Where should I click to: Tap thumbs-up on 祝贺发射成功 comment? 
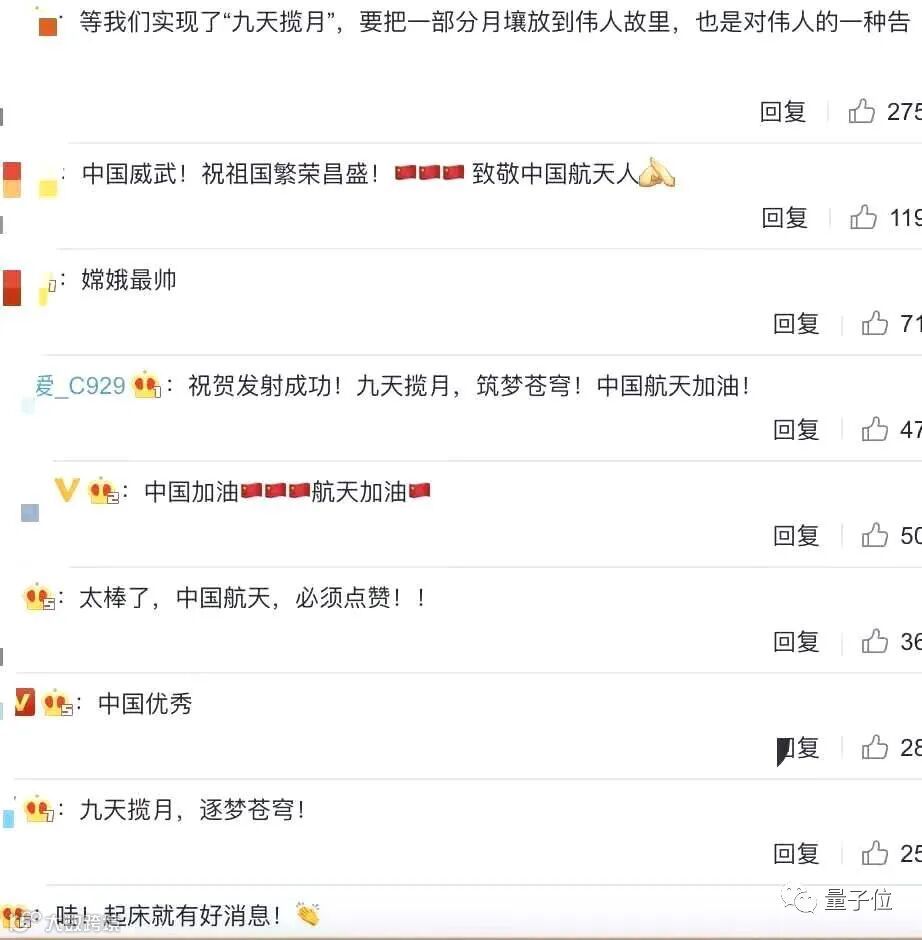tap(875, 429)
